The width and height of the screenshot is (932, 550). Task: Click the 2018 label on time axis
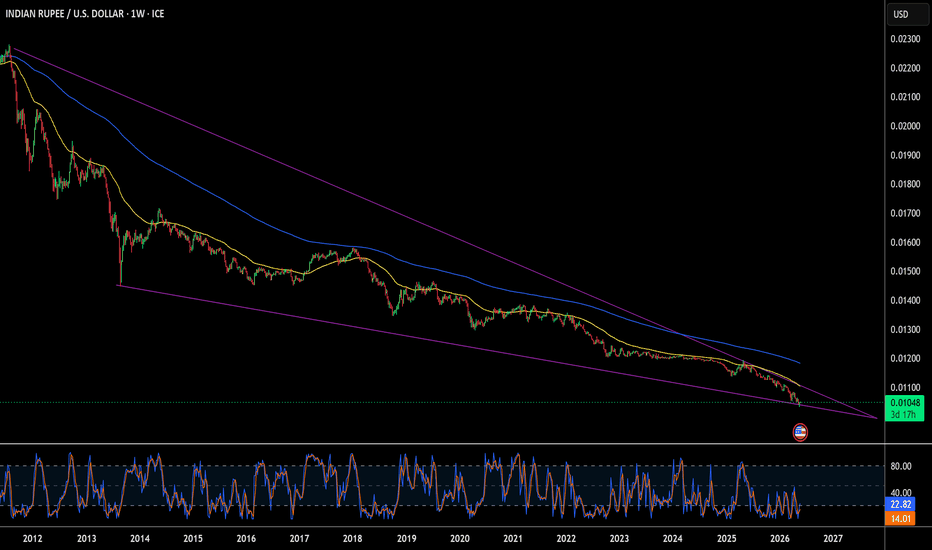(x=352, y=539)
